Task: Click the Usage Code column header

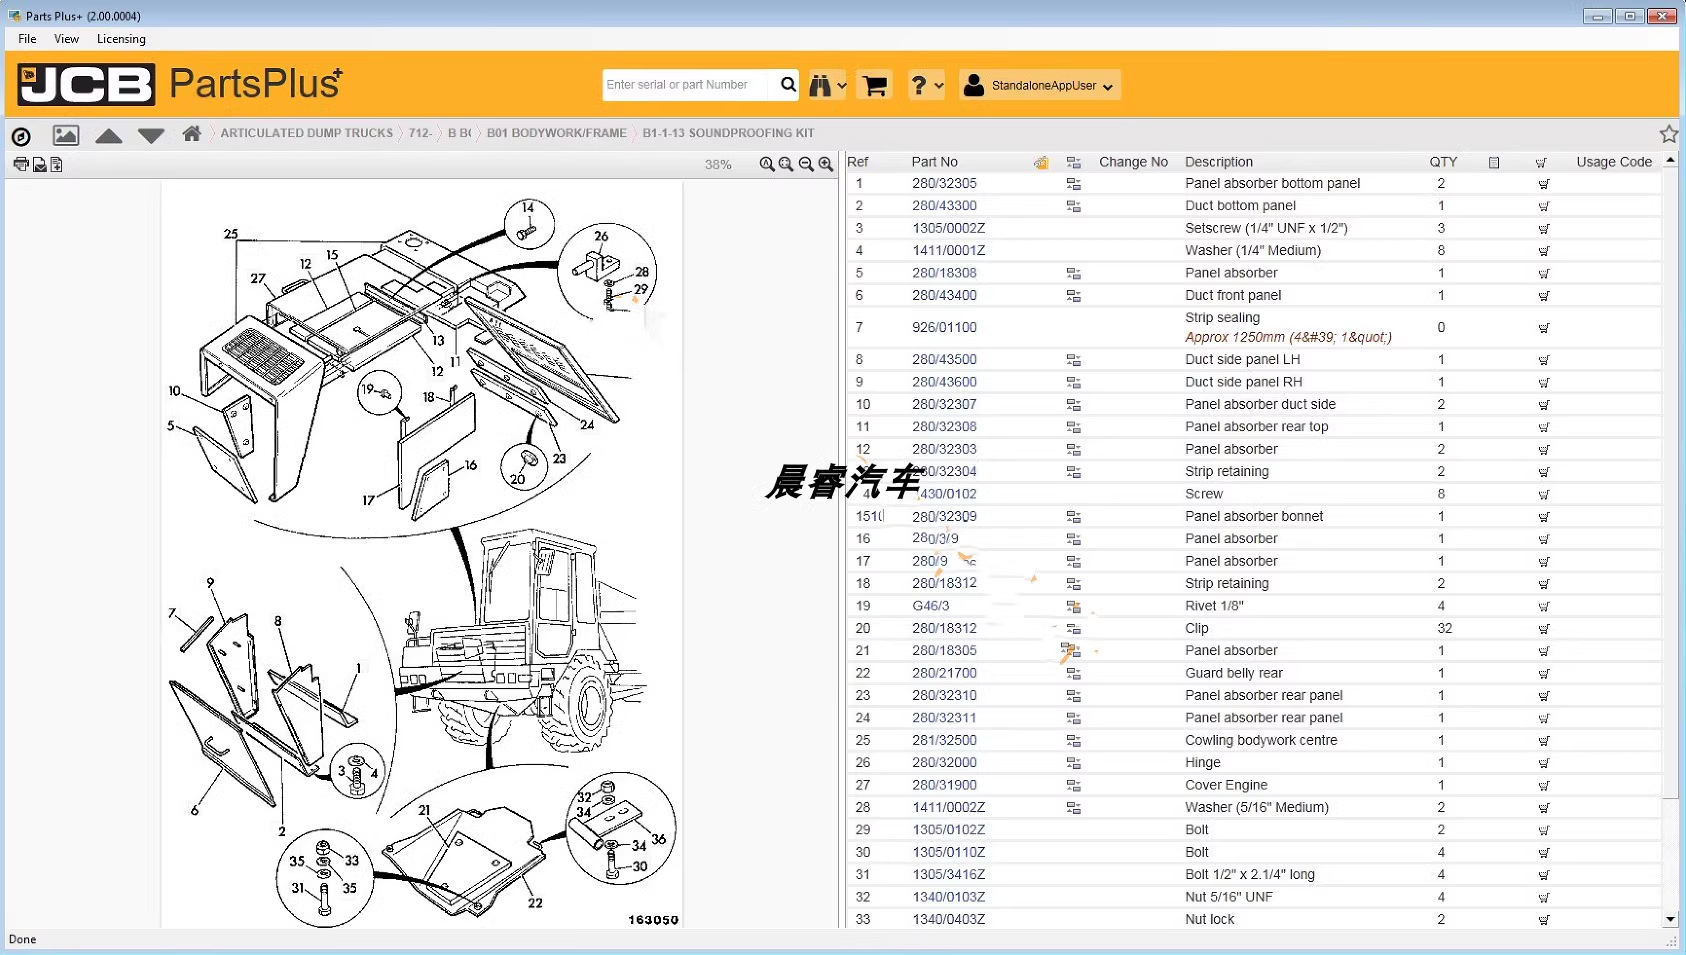Action: [x=1613, y=162]
